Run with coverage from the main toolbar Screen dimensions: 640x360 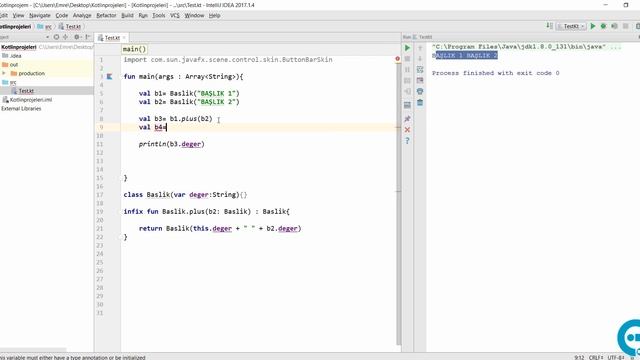(x=614, y=26)
